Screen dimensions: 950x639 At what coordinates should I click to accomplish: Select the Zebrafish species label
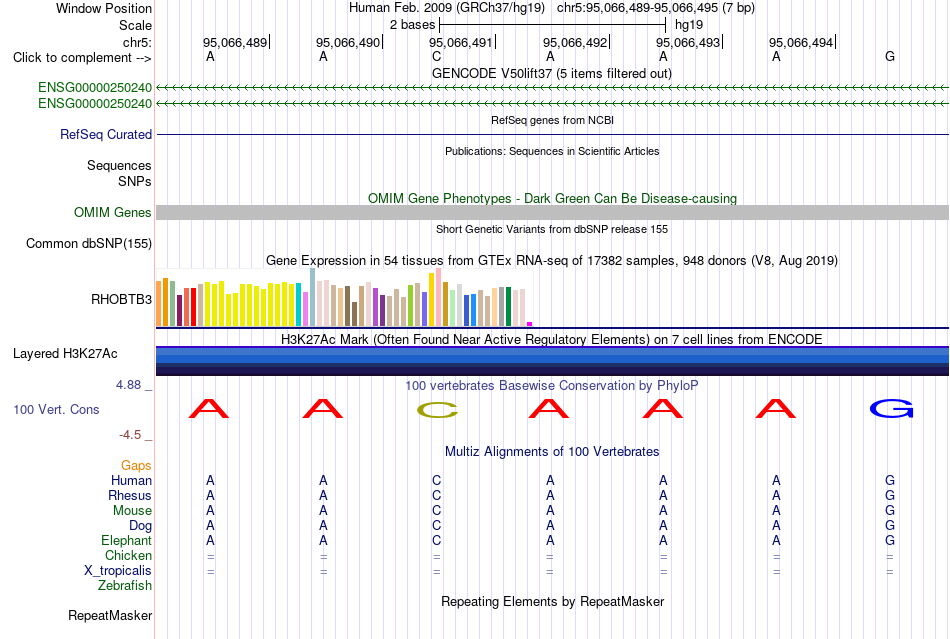[125, 585]
